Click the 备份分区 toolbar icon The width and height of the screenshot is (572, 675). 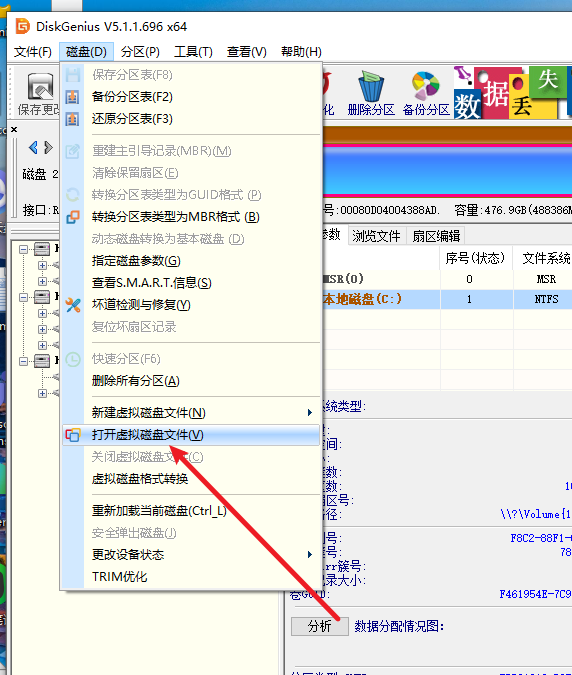[x=426, y=93]
